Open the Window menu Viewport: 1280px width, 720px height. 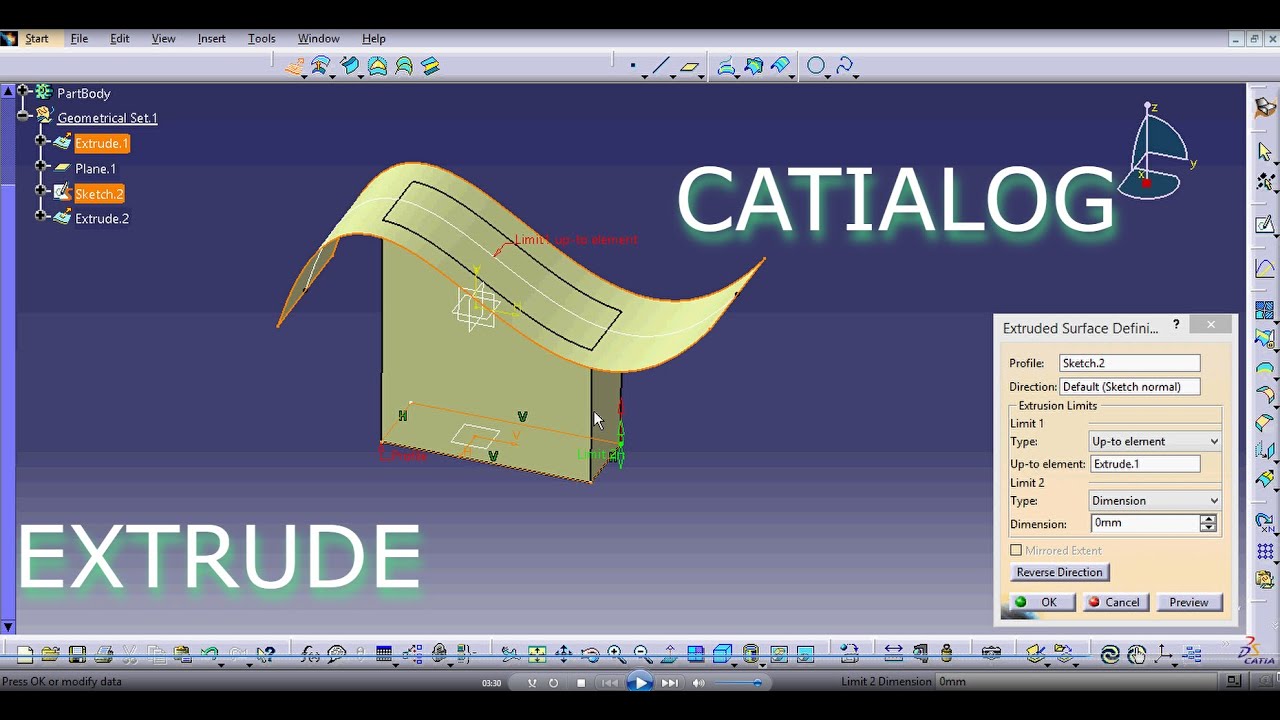coord(318,38)
